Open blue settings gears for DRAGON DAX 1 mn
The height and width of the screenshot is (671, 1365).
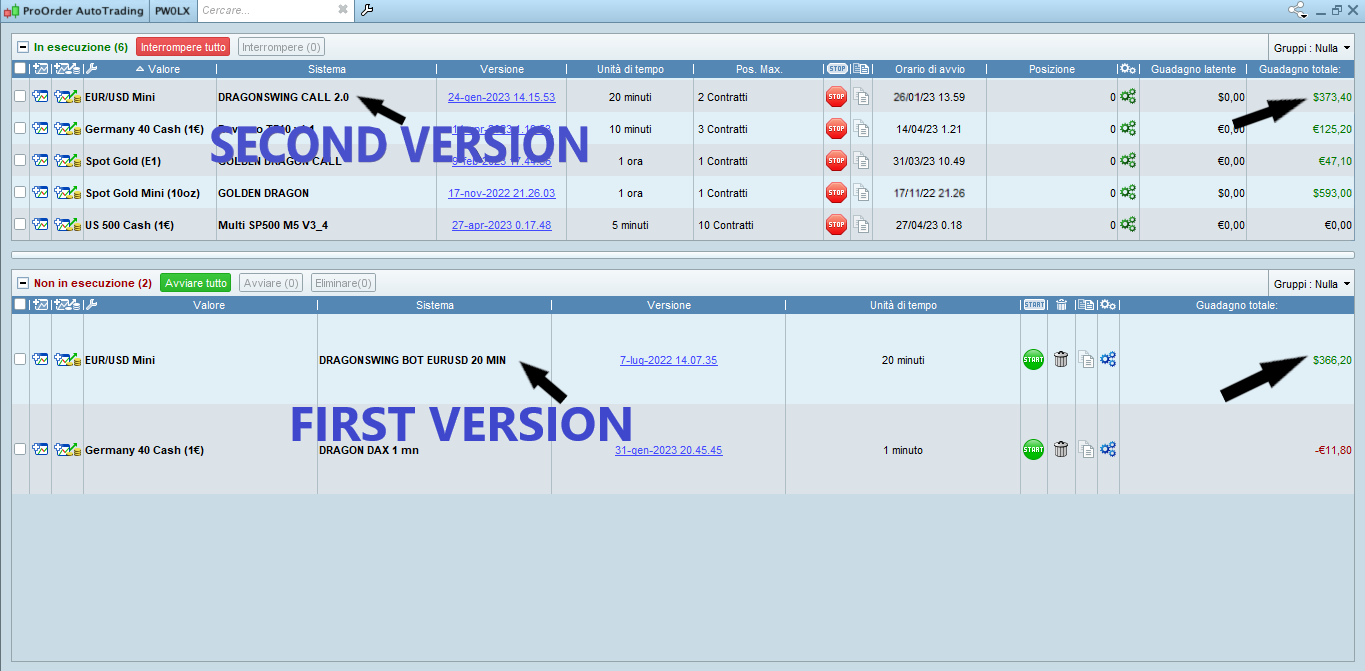1108,450
